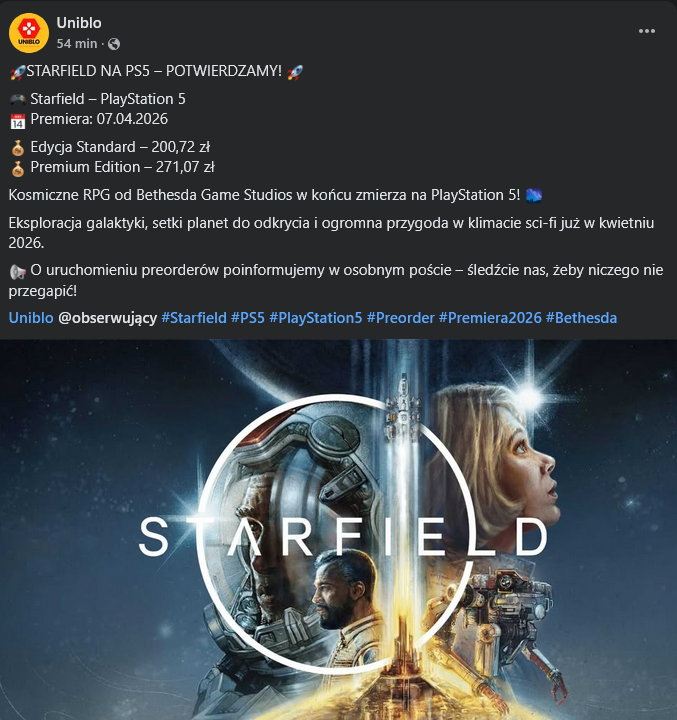Click the calendar emoji beside Premiera date

[17, 121]
